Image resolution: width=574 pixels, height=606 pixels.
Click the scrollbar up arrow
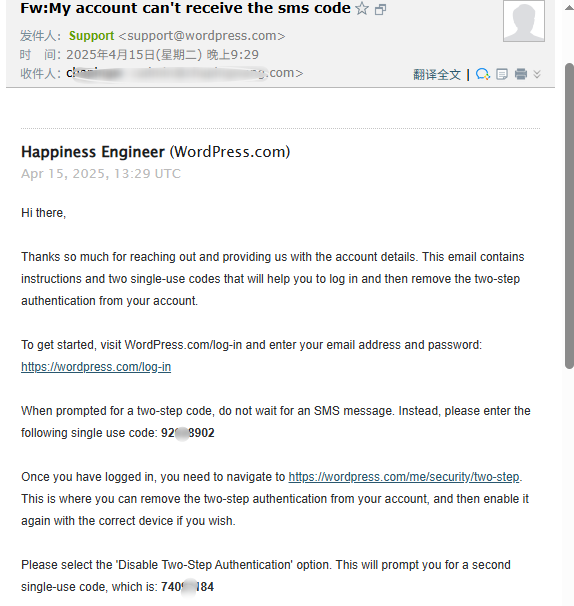pos(569,8)
